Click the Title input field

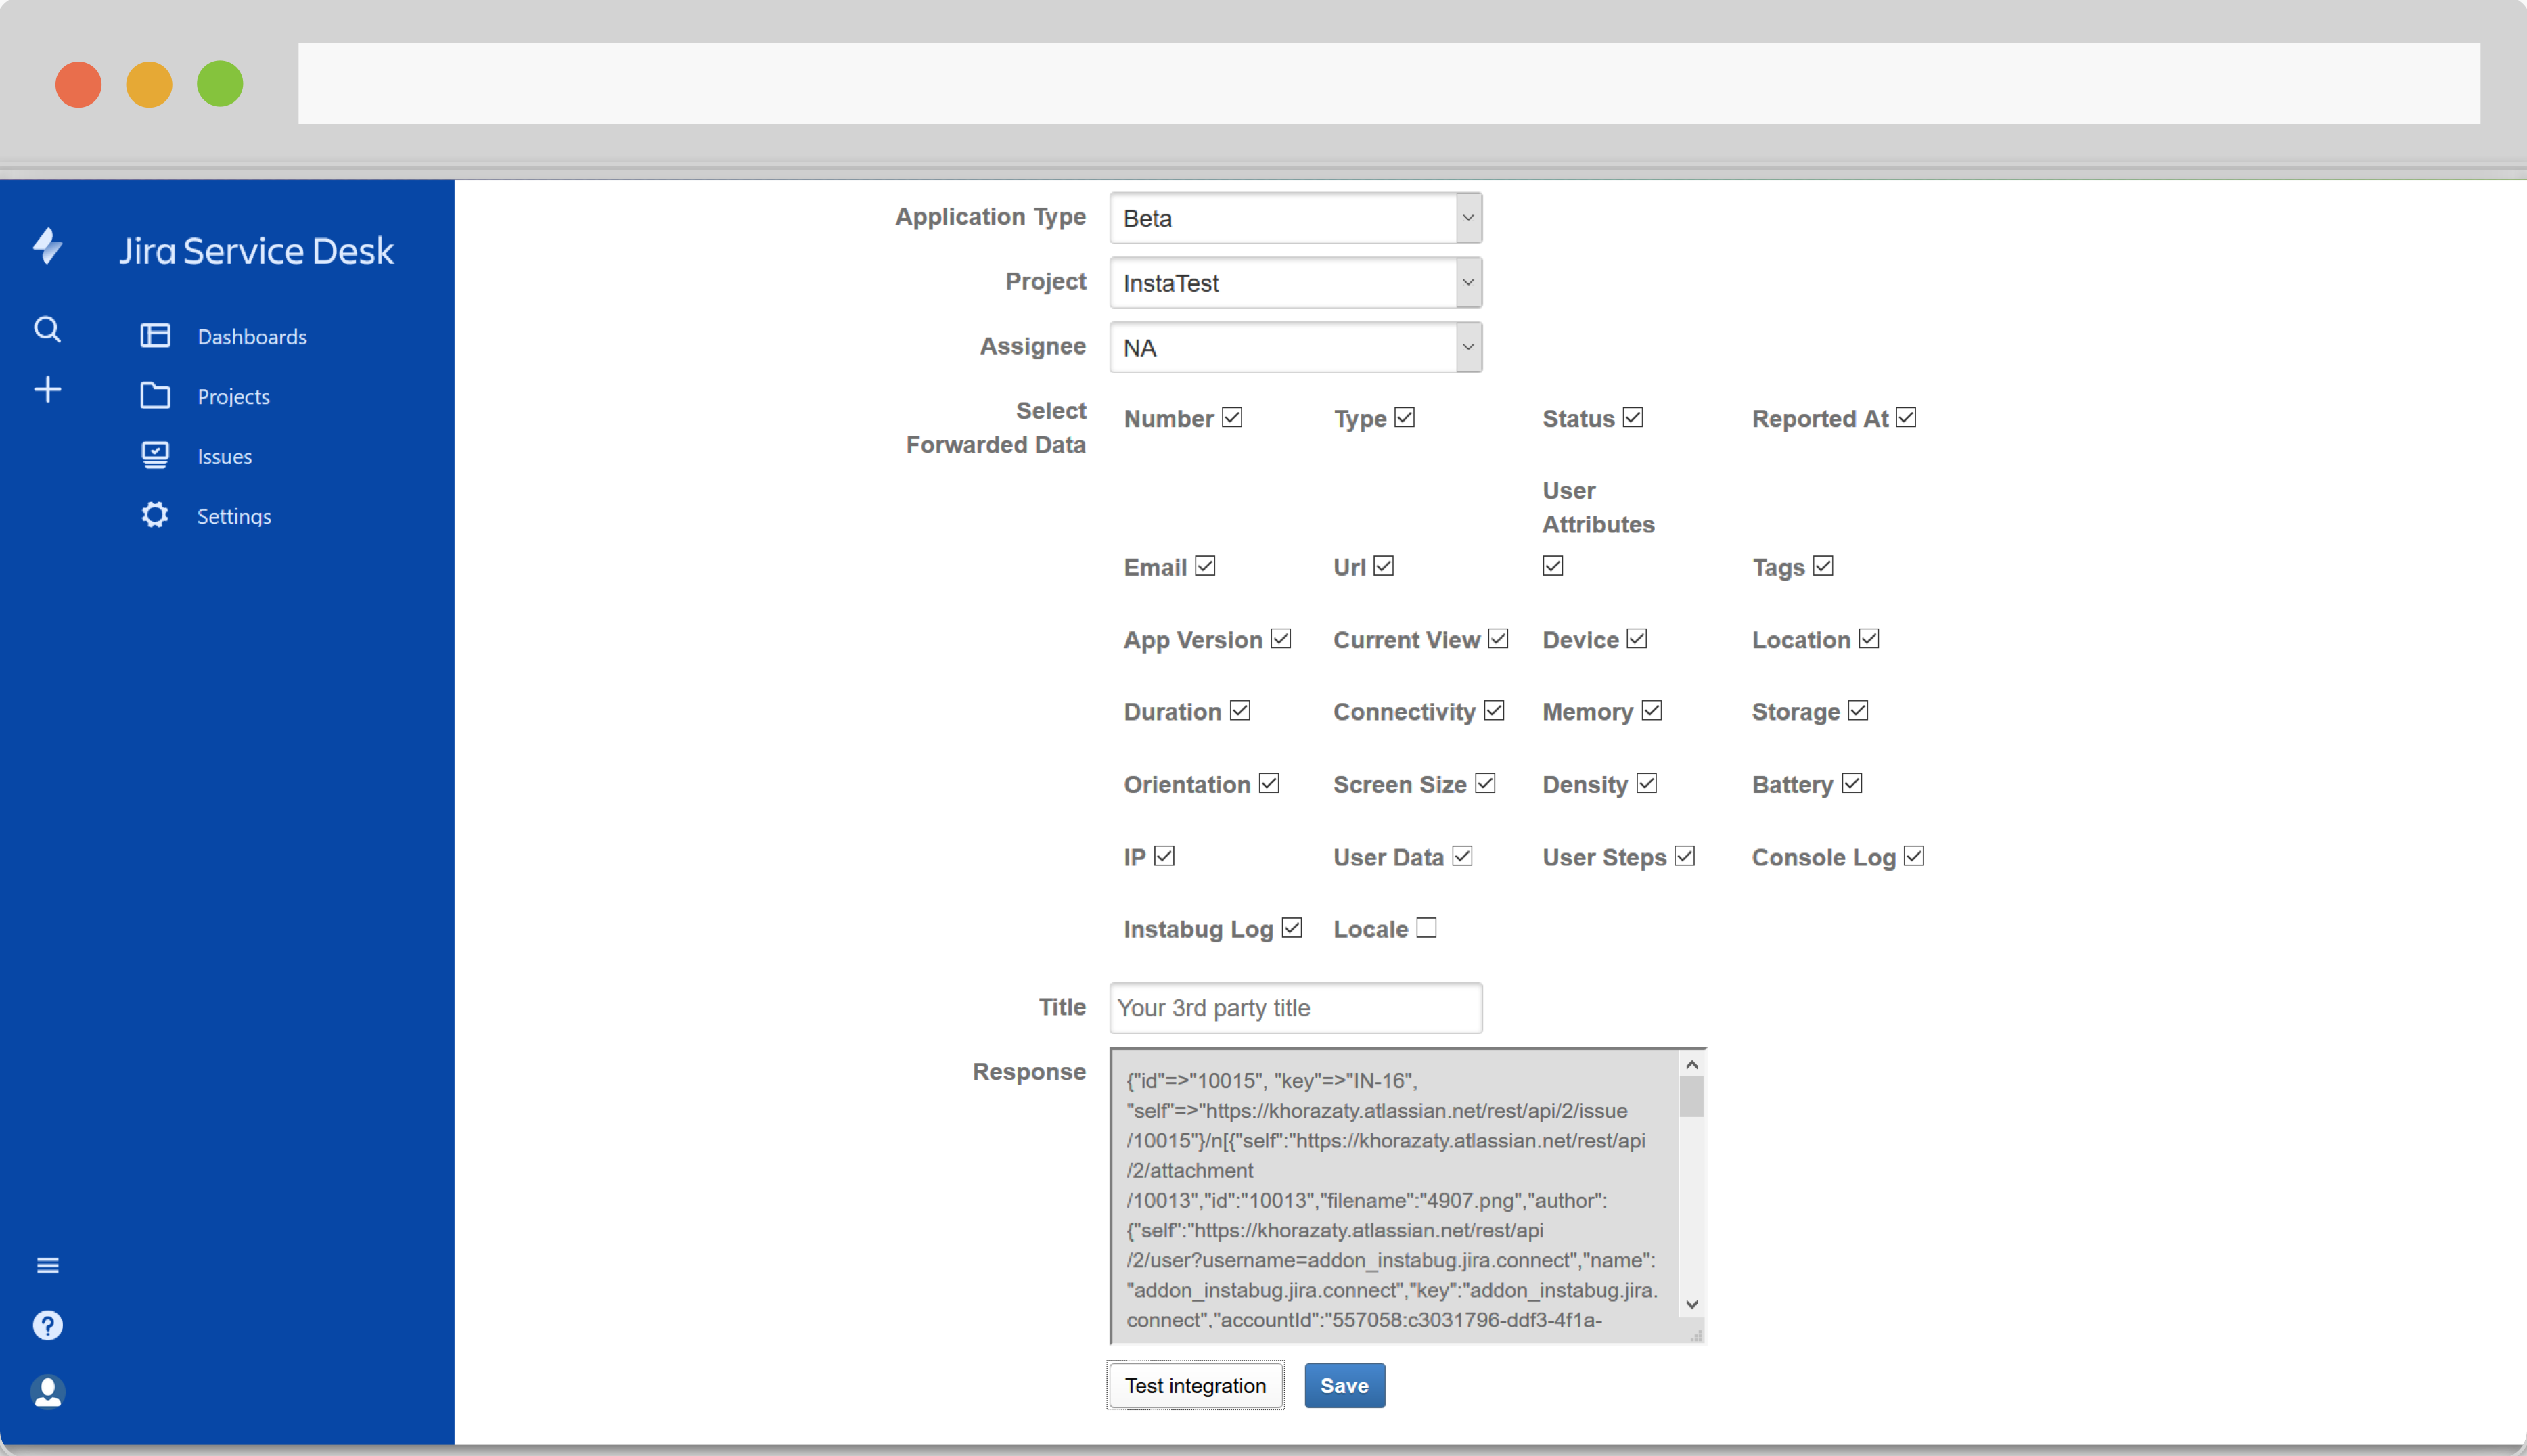pos(1295,1008)
